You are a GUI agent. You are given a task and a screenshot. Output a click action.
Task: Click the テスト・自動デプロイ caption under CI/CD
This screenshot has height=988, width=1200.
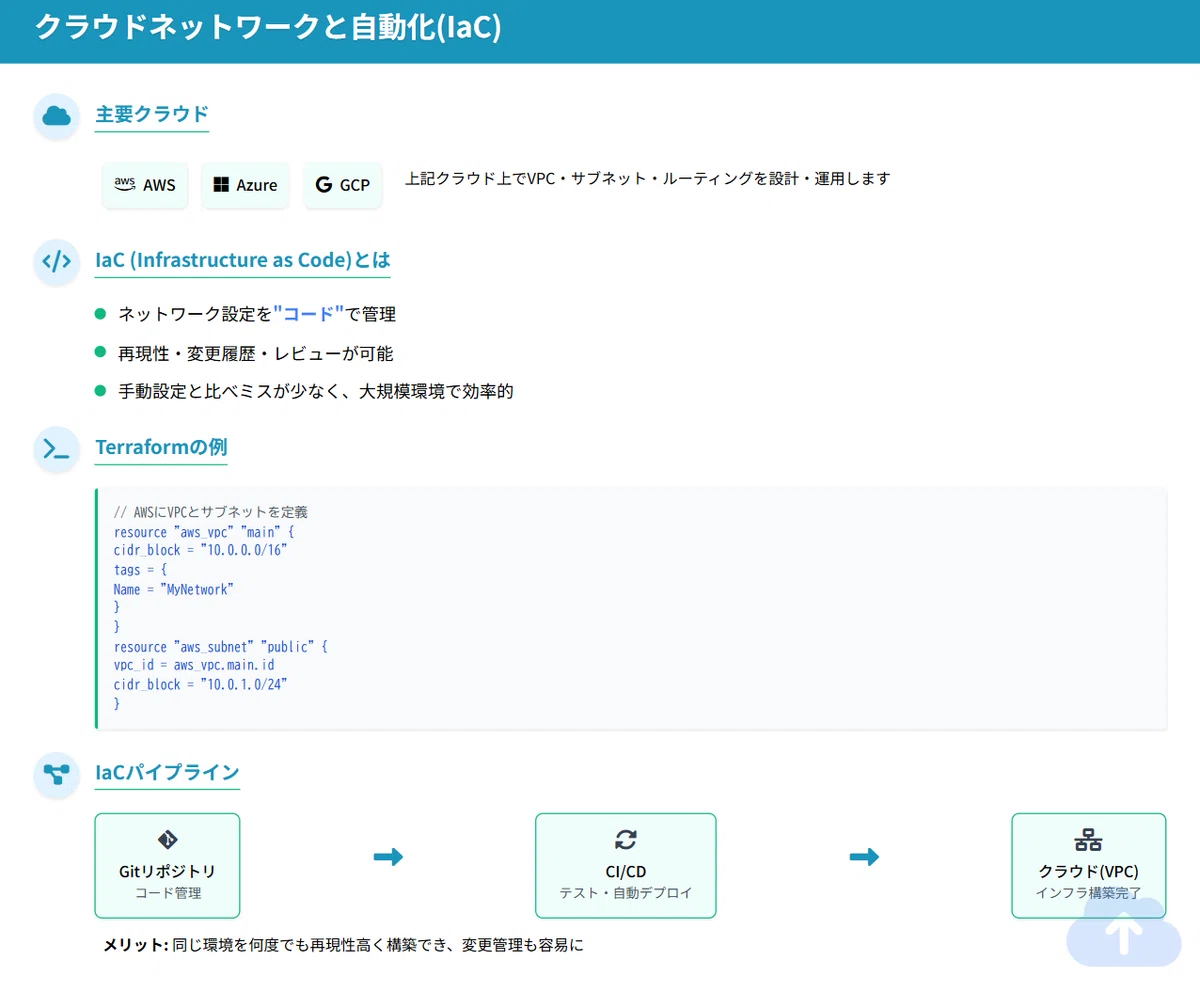click(x=626, y=893)
